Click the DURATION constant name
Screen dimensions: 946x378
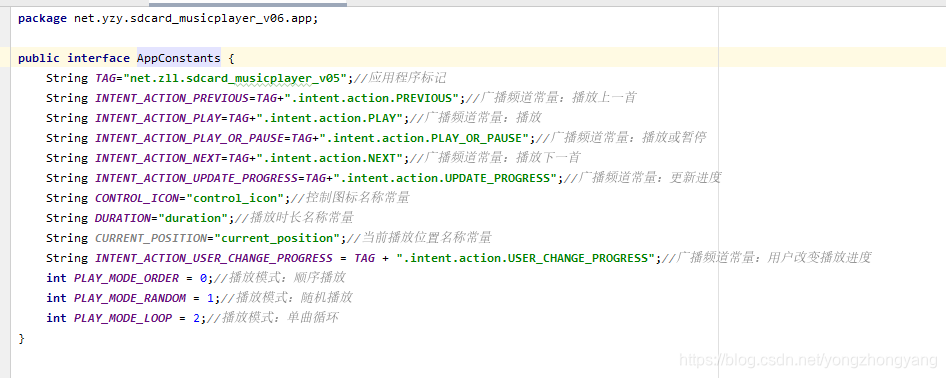[x=122, y=218]
